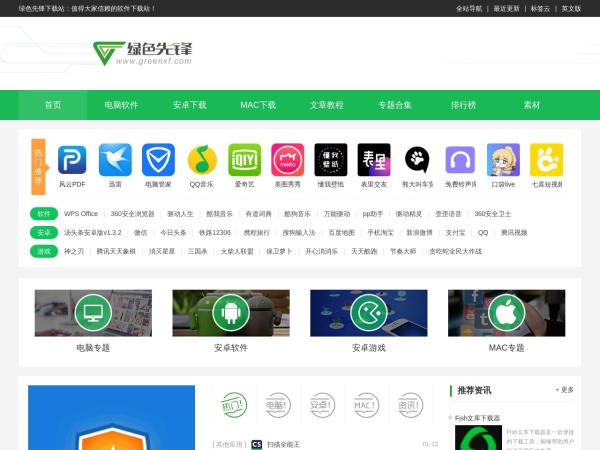Click the 美图秀秀 meitu icon
The width and height of the screenshot is (600, 450).
(x=288, y=160)
